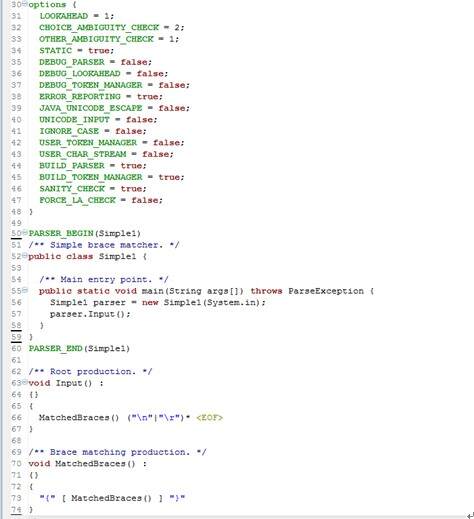Click the FORCE_LA_CHECK option name

[x=77, y=200]
